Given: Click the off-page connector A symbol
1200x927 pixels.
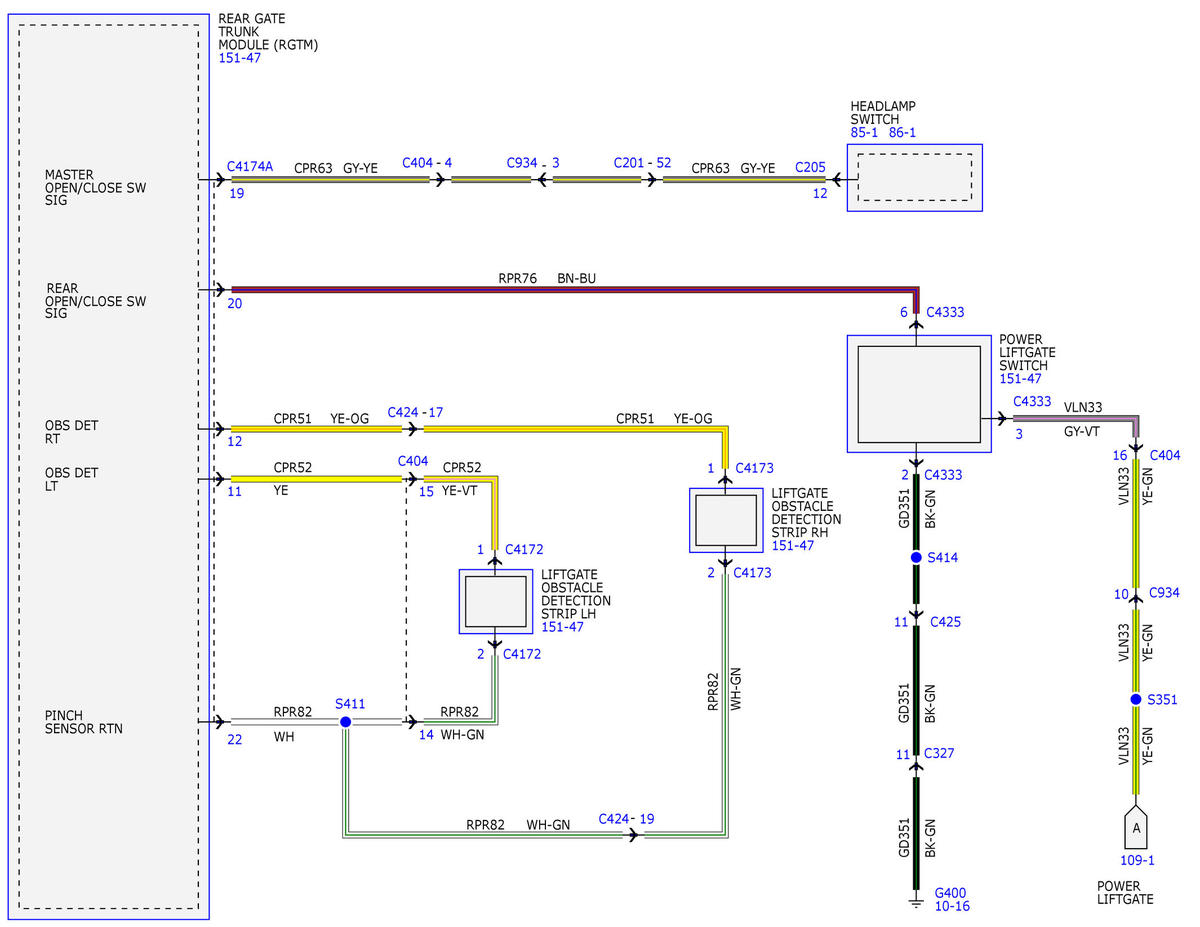Looking at the screenshot, I should click(1136, 826).
